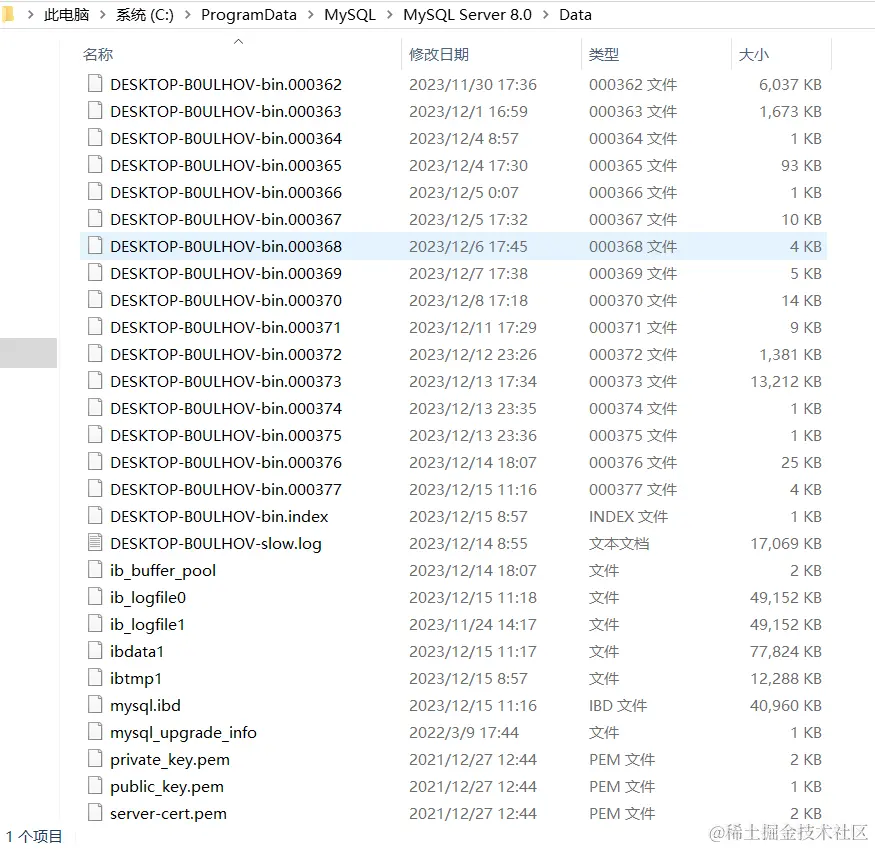The image size is (875, 849).
Task: Click the size value 77,824 KB
Action: [x=786, y=651]
